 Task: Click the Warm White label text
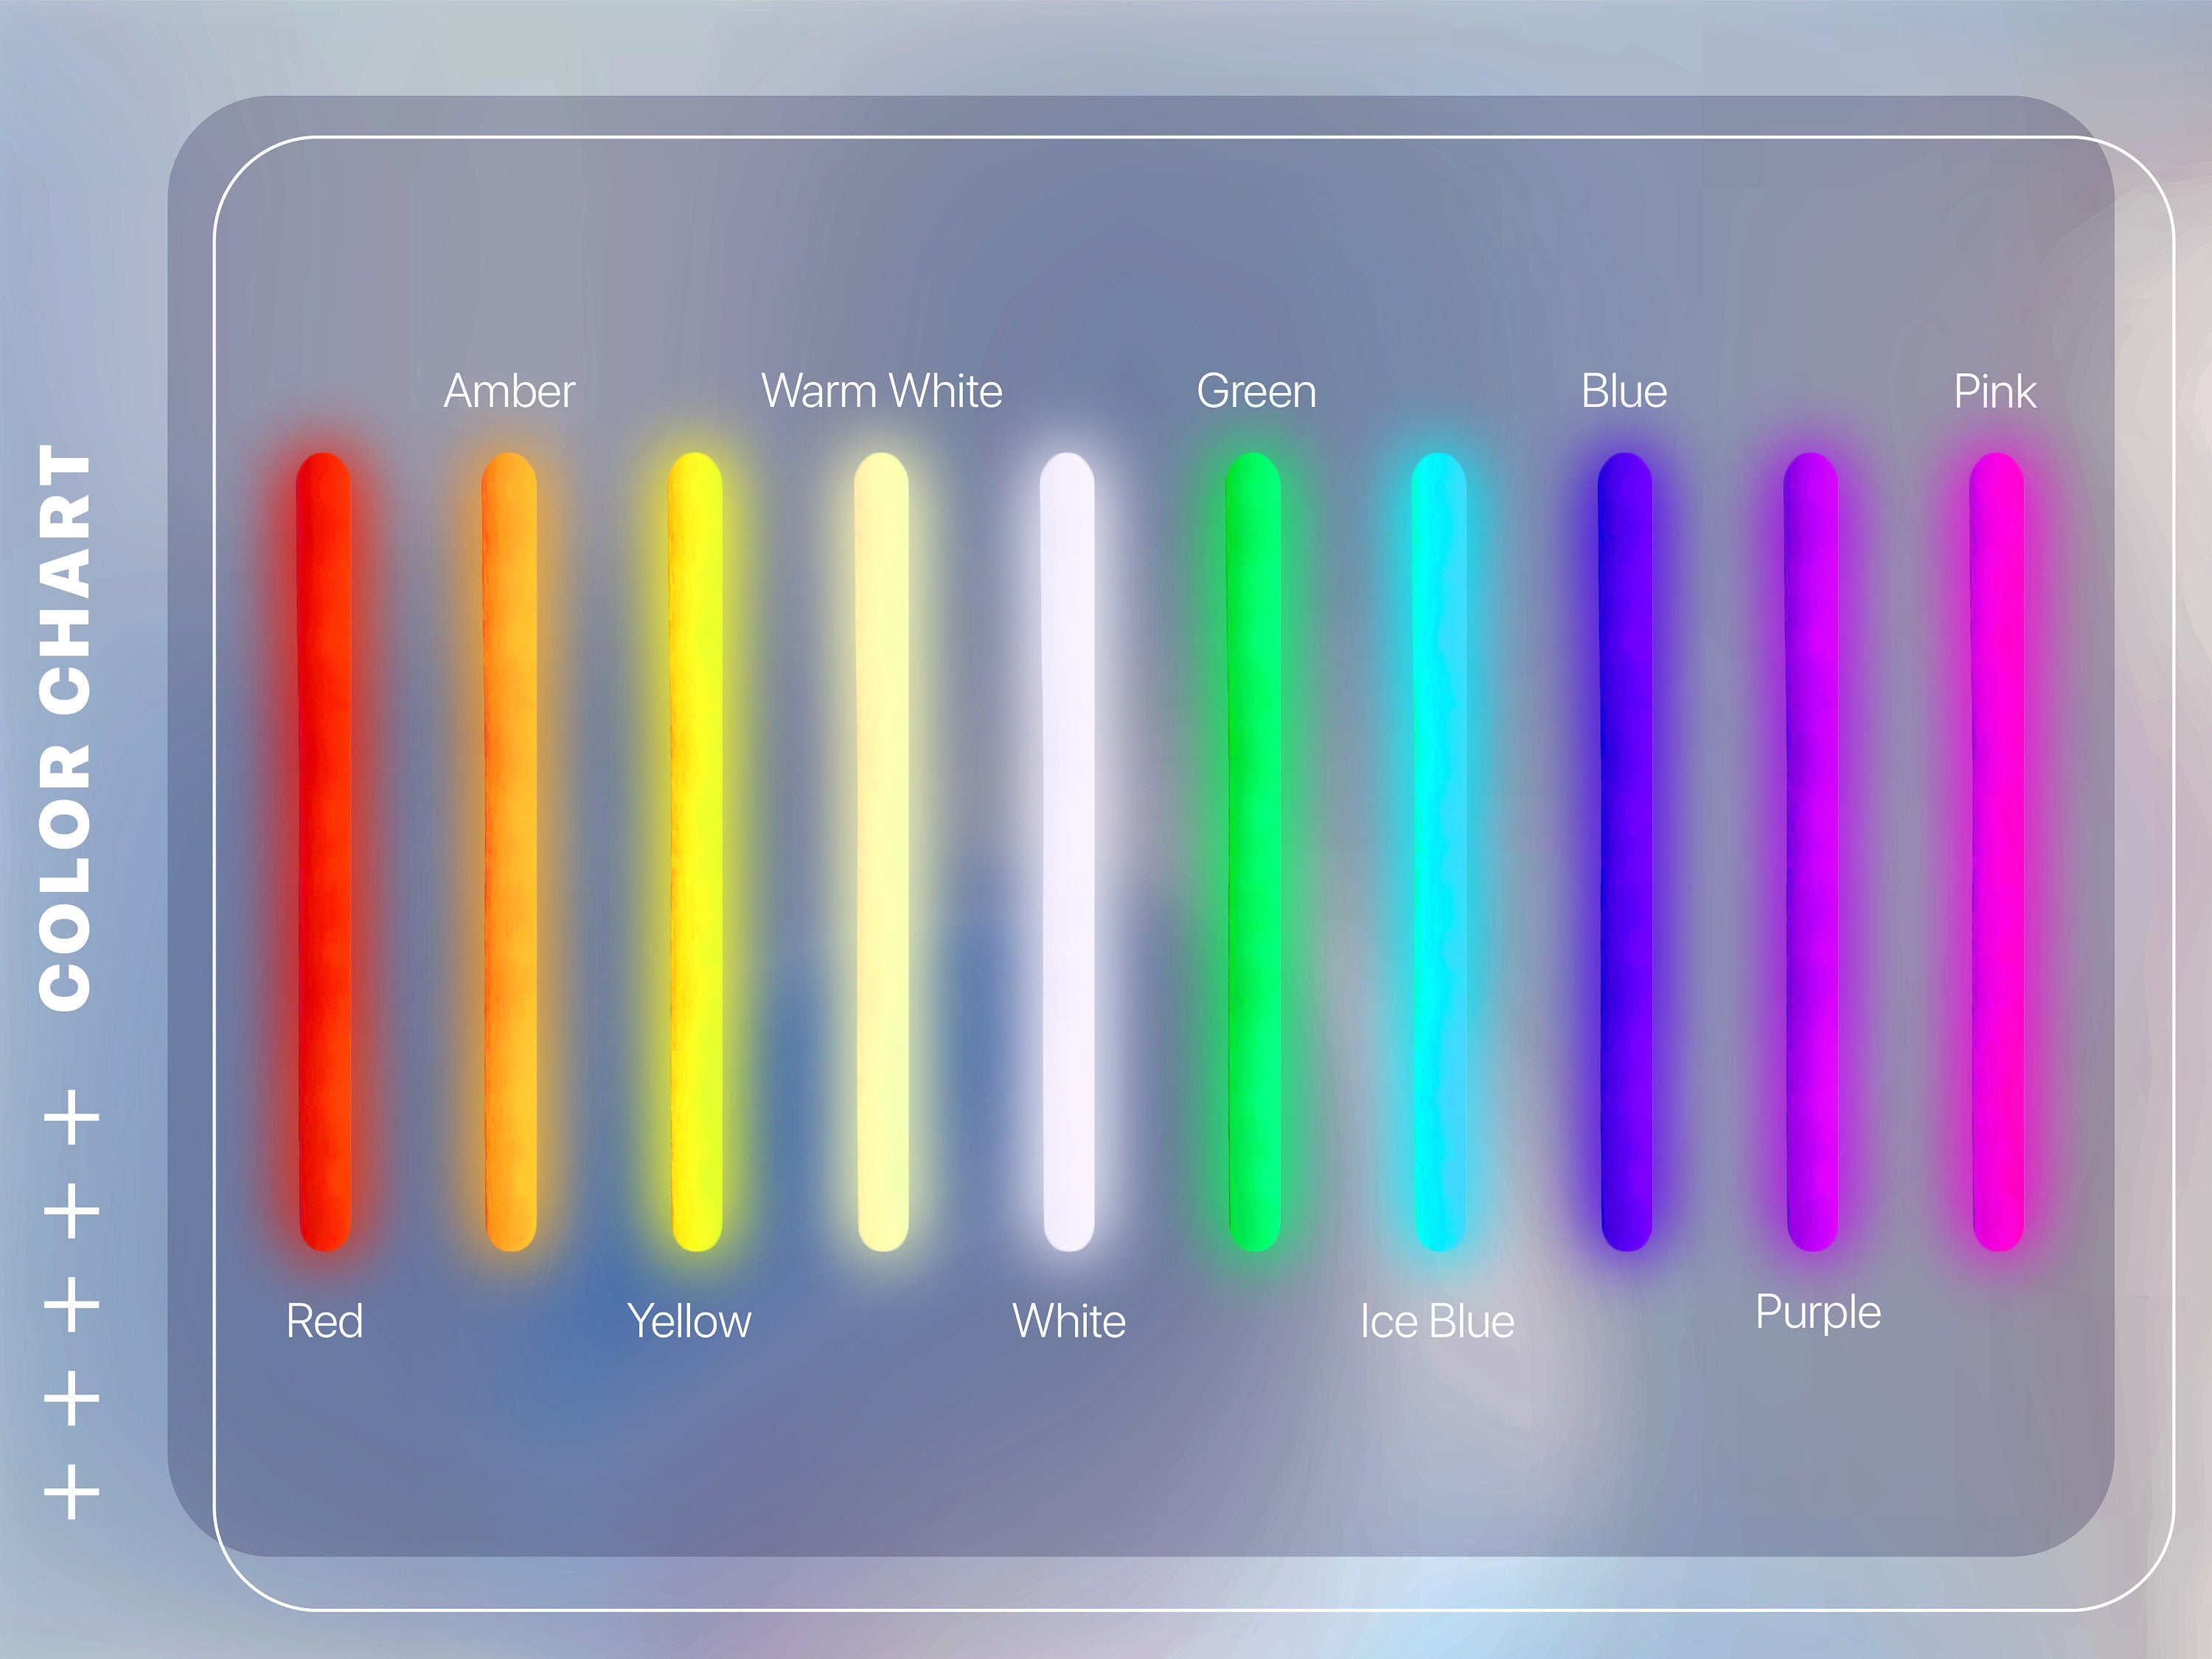(x=882, y=392)
